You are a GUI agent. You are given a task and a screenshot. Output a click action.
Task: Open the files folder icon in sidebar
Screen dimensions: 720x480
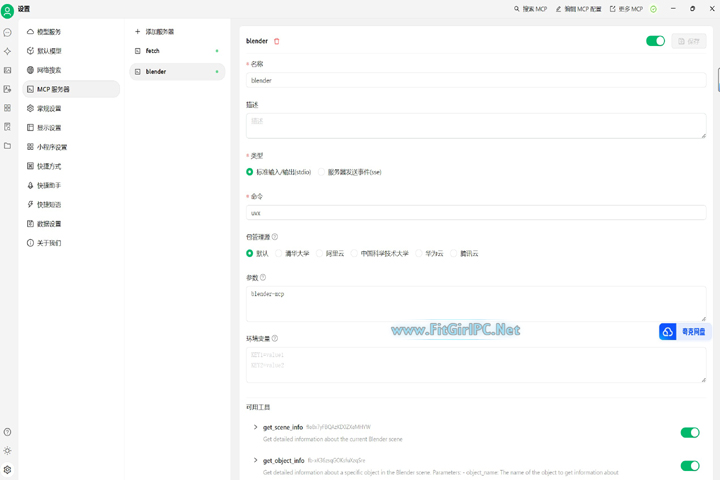(7, 146)
